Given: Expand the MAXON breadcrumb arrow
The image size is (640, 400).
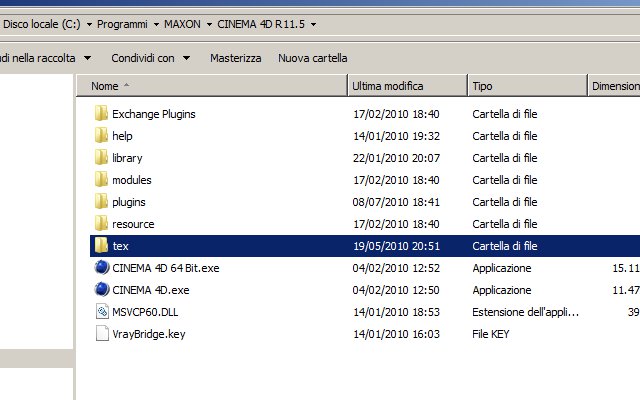Looking at the screenshot, I should 209,24.
